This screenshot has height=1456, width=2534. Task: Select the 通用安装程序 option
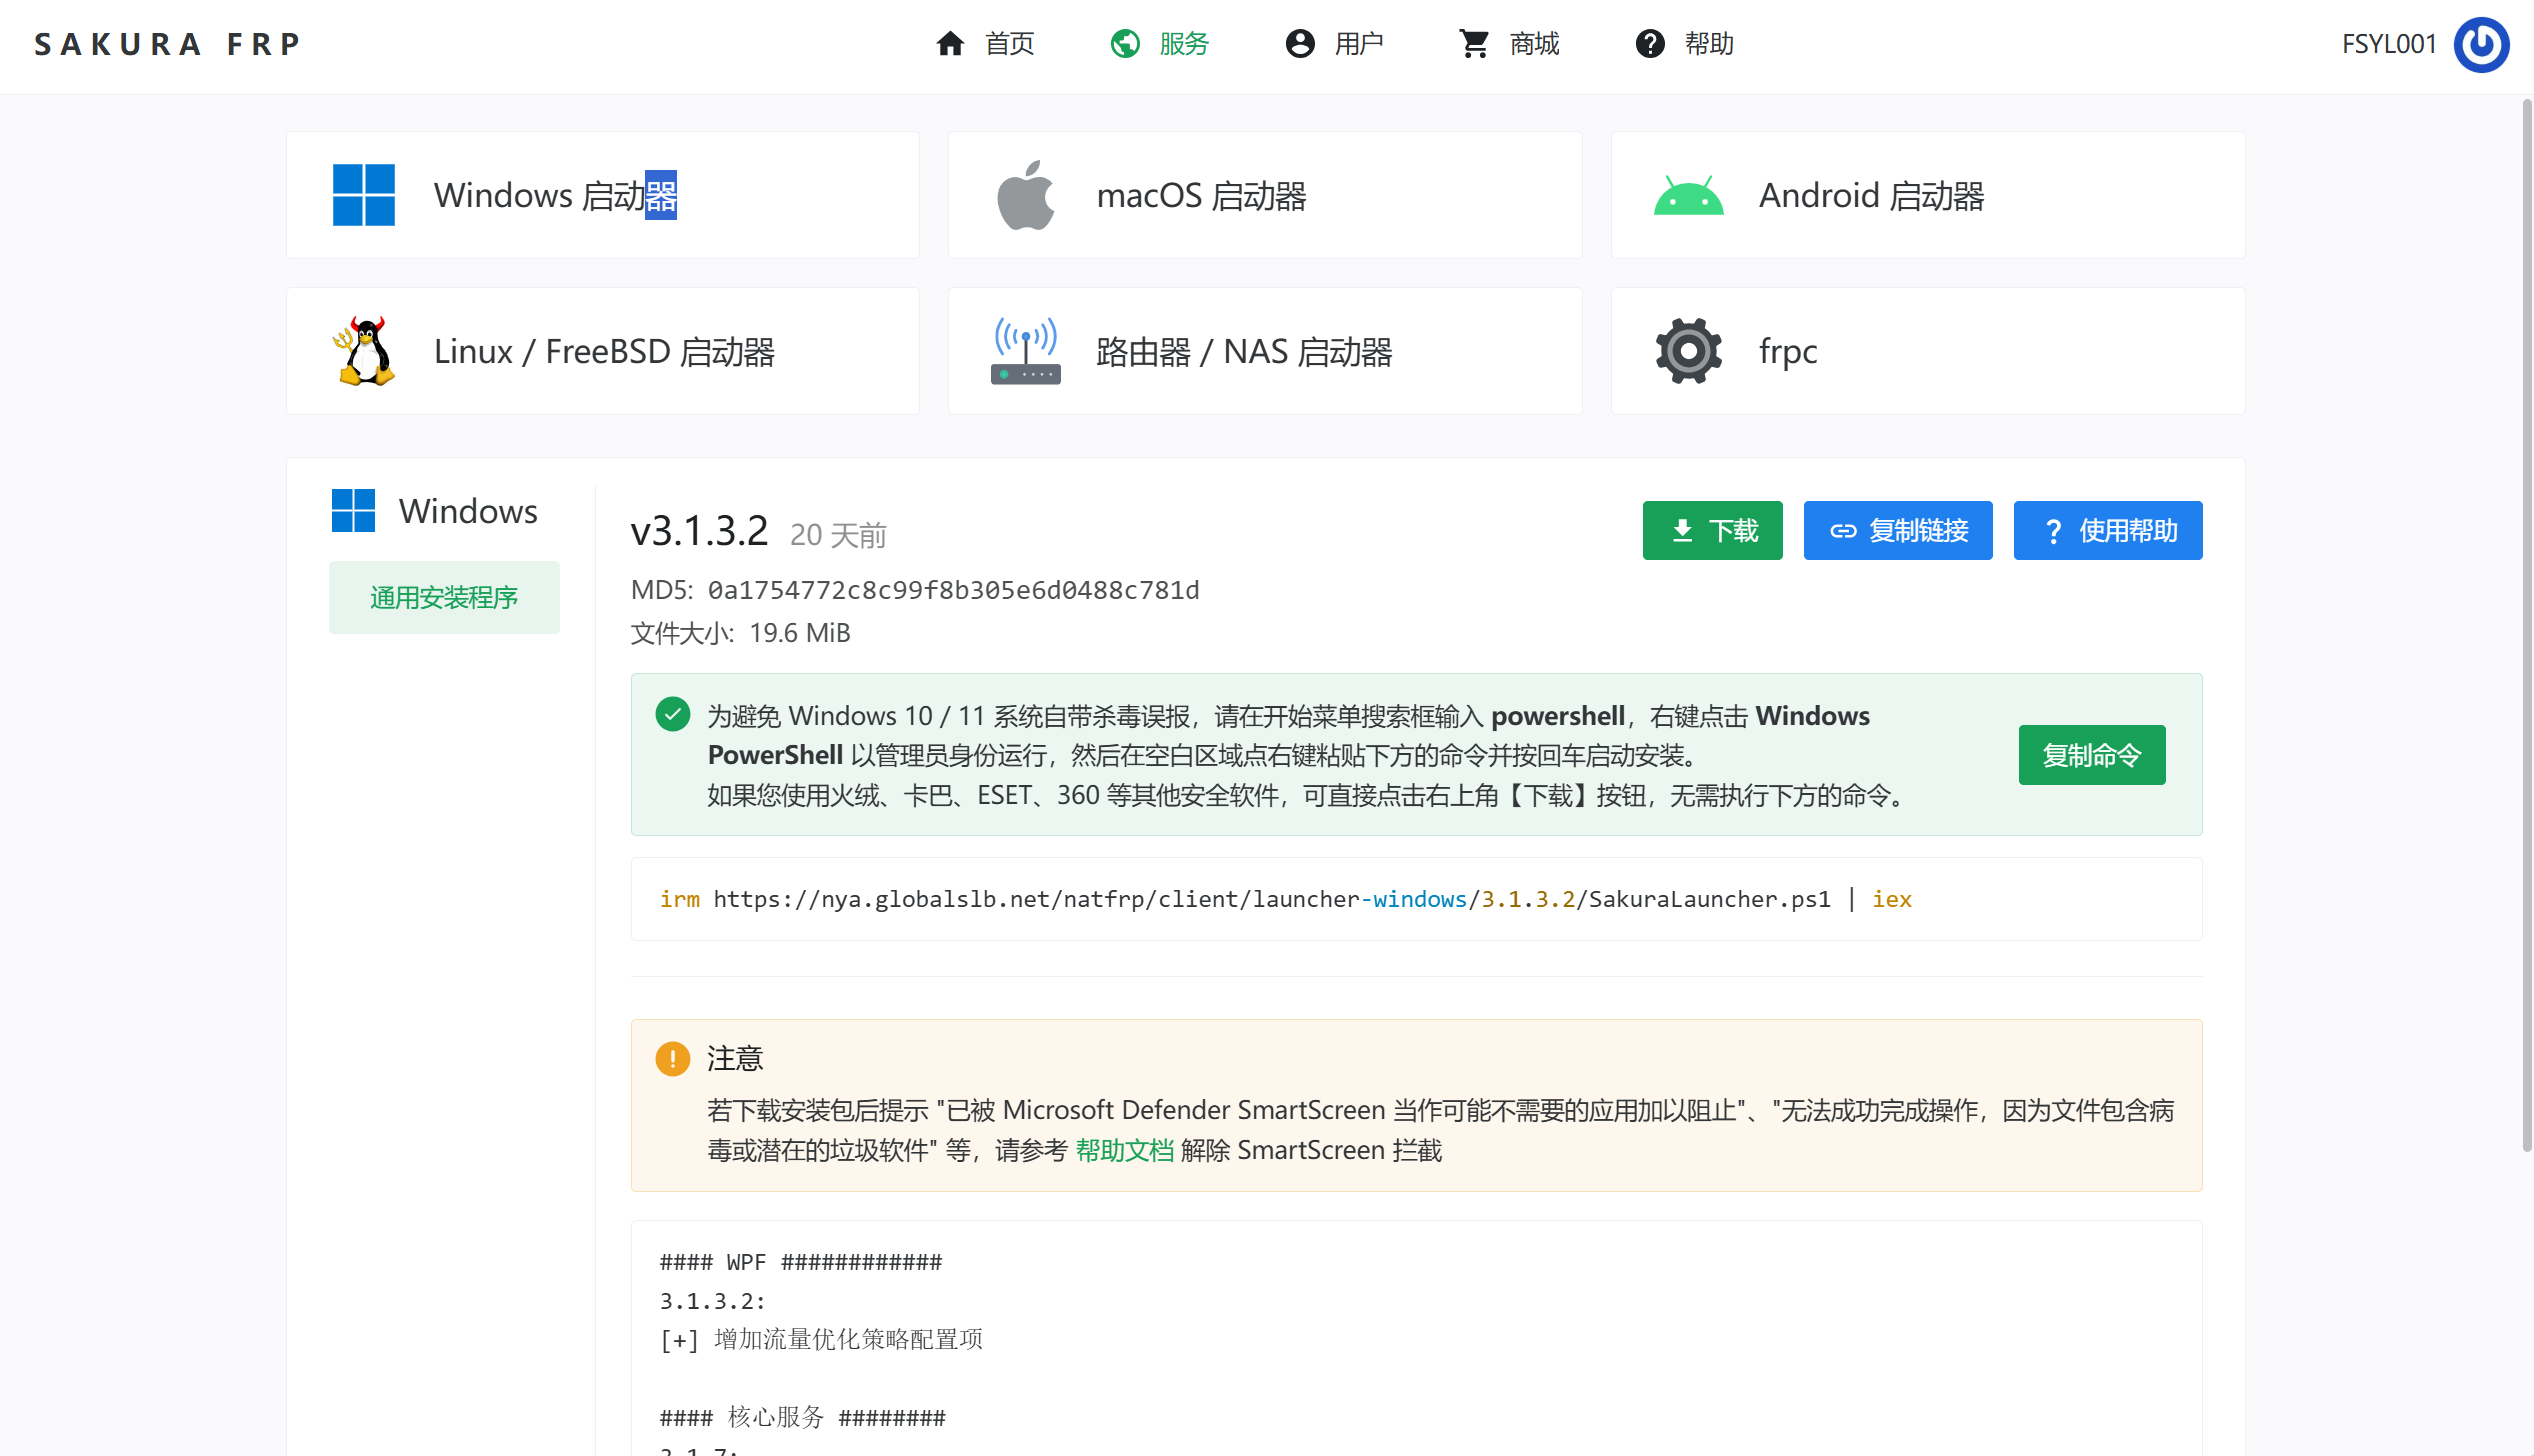coord(444,597)
